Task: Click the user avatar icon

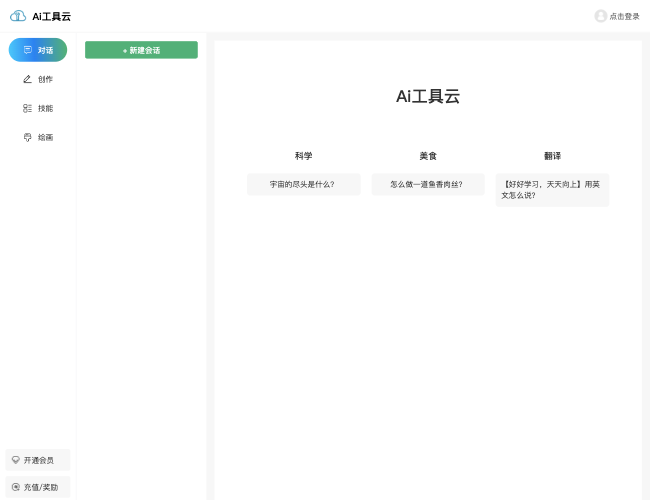Action: point(601,16)
